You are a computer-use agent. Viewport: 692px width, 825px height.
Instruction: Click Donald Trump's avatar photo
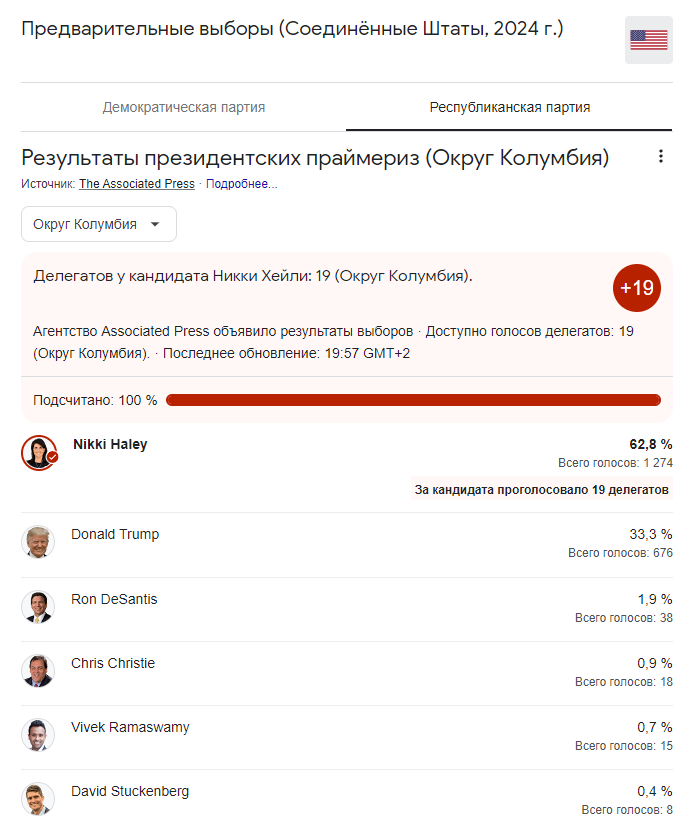click(38, 542)
